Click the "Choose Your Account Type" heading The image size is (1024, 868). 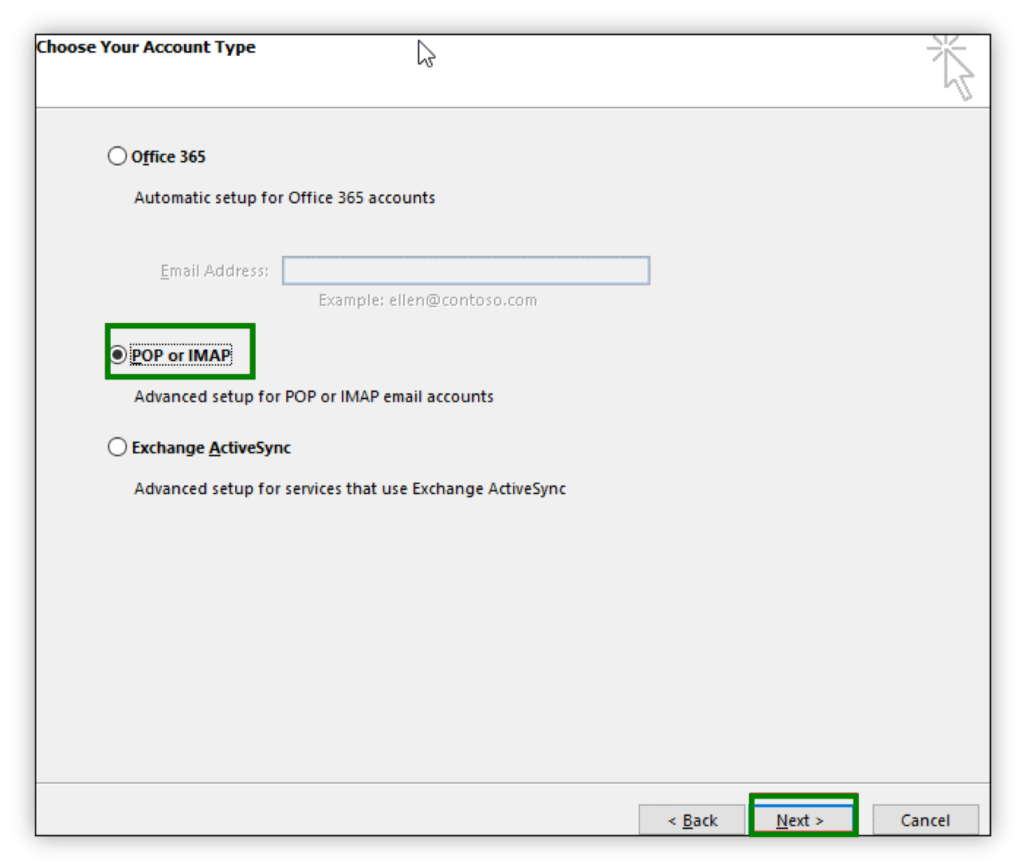coord(146,47)
